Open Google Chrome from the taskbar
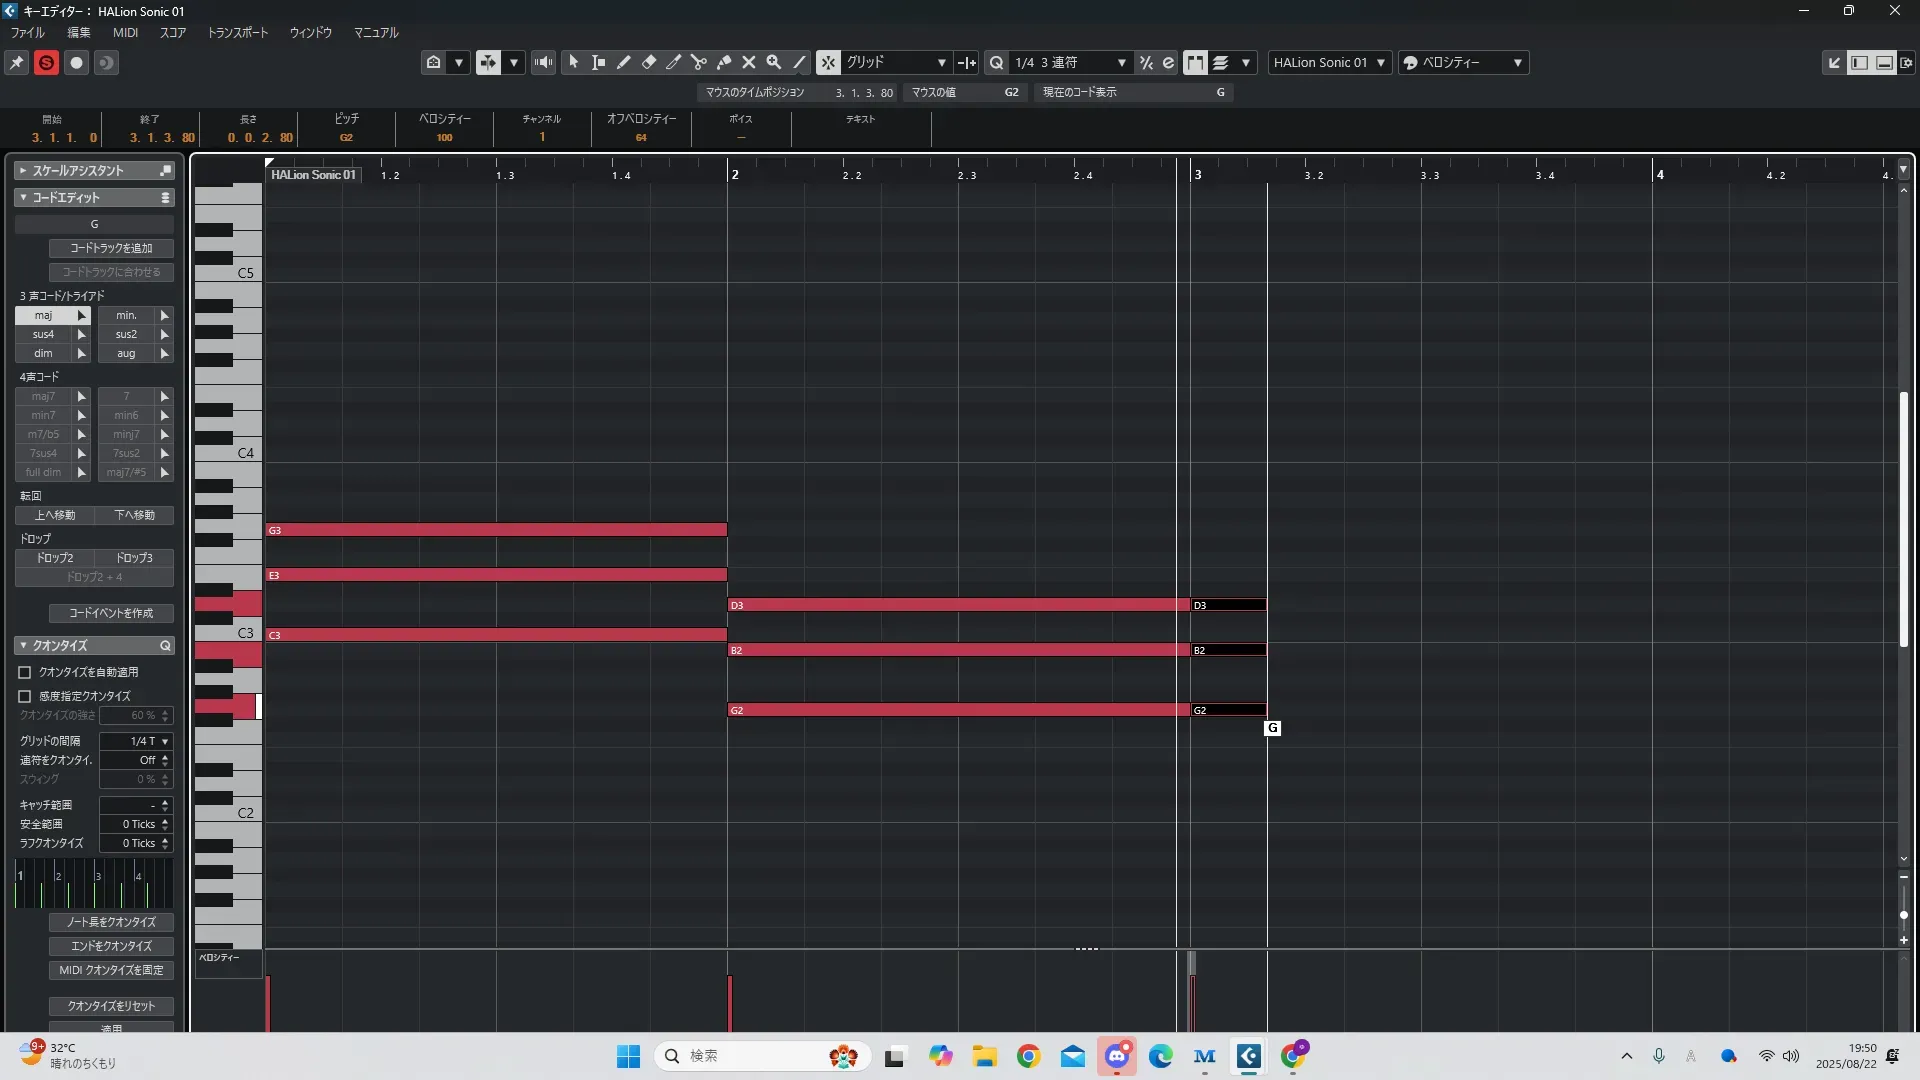This screenshot has width=1920, height=1080. click(1028, 1056)
